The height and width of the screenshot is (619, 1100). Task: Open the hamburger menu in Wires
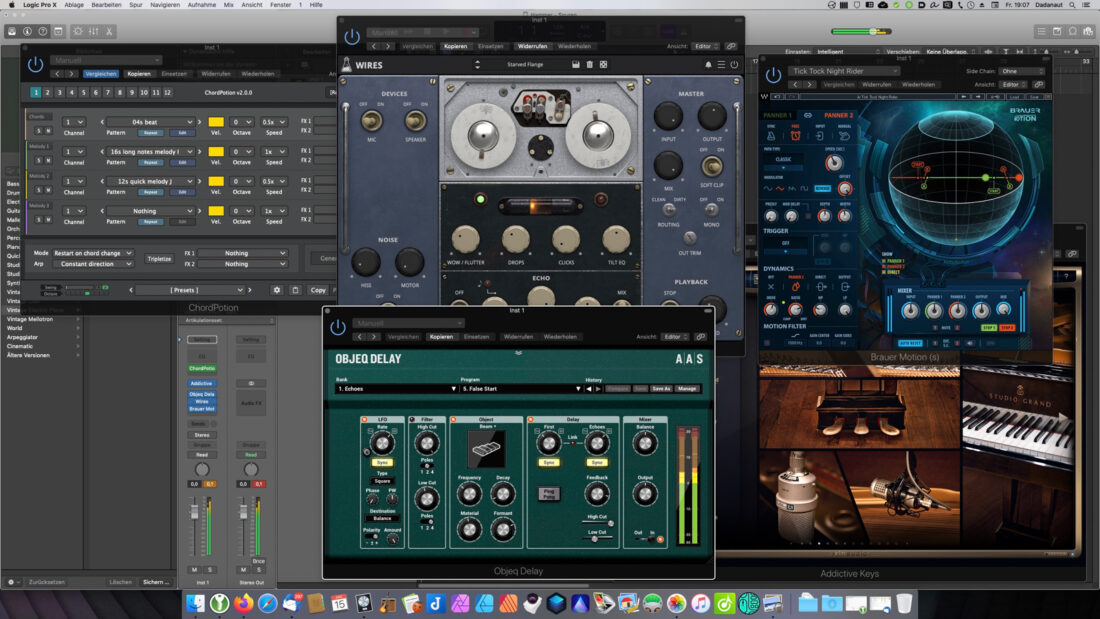[721, 65]
